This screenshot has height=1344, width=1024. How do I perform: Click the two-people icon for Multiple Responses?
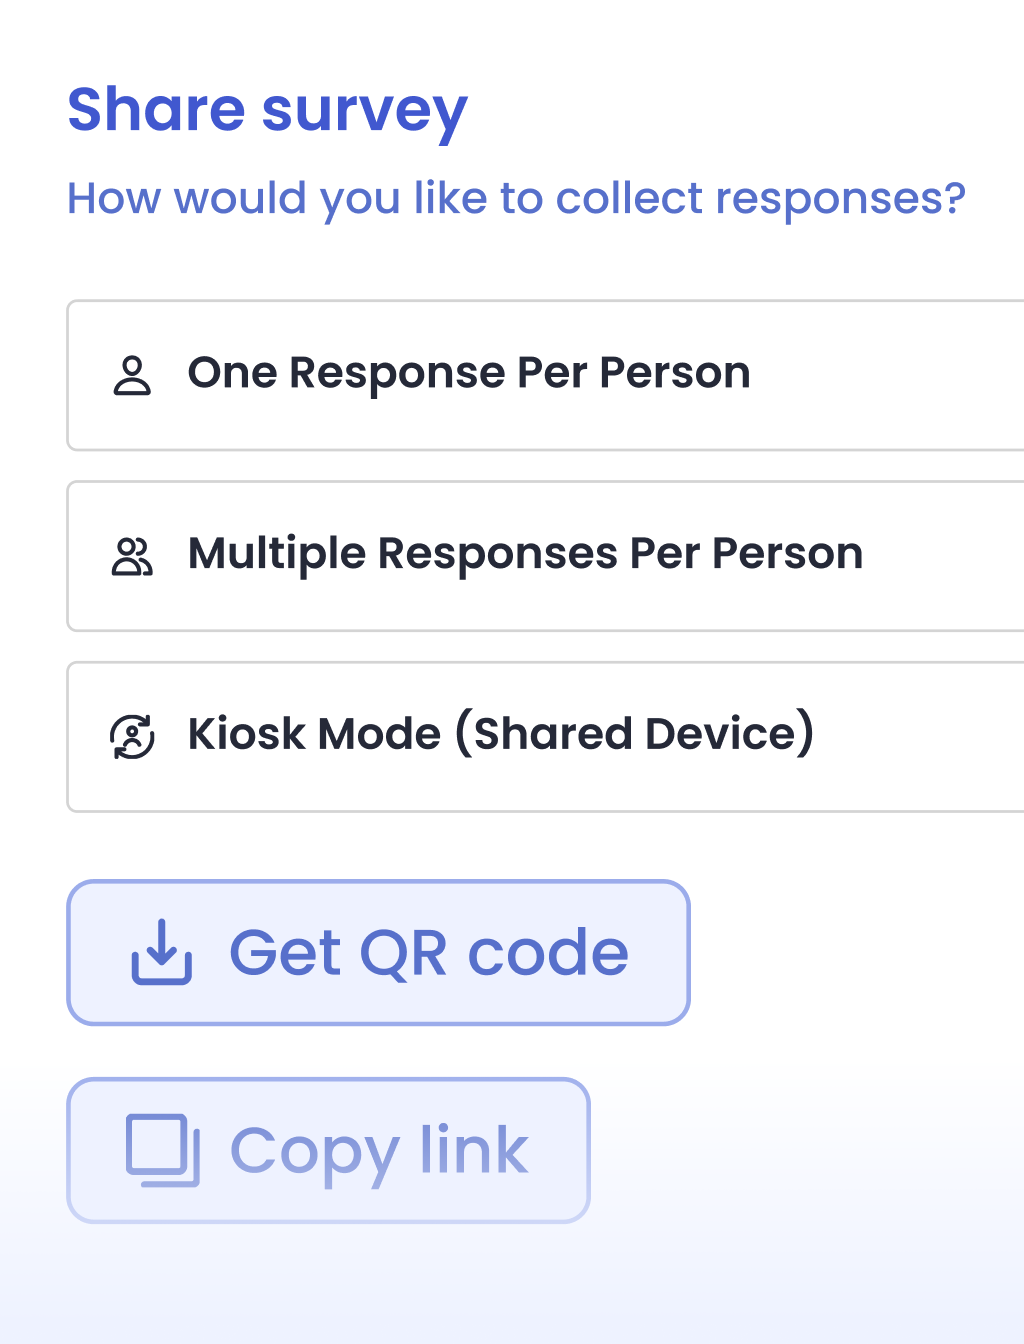tap(132, 557)
